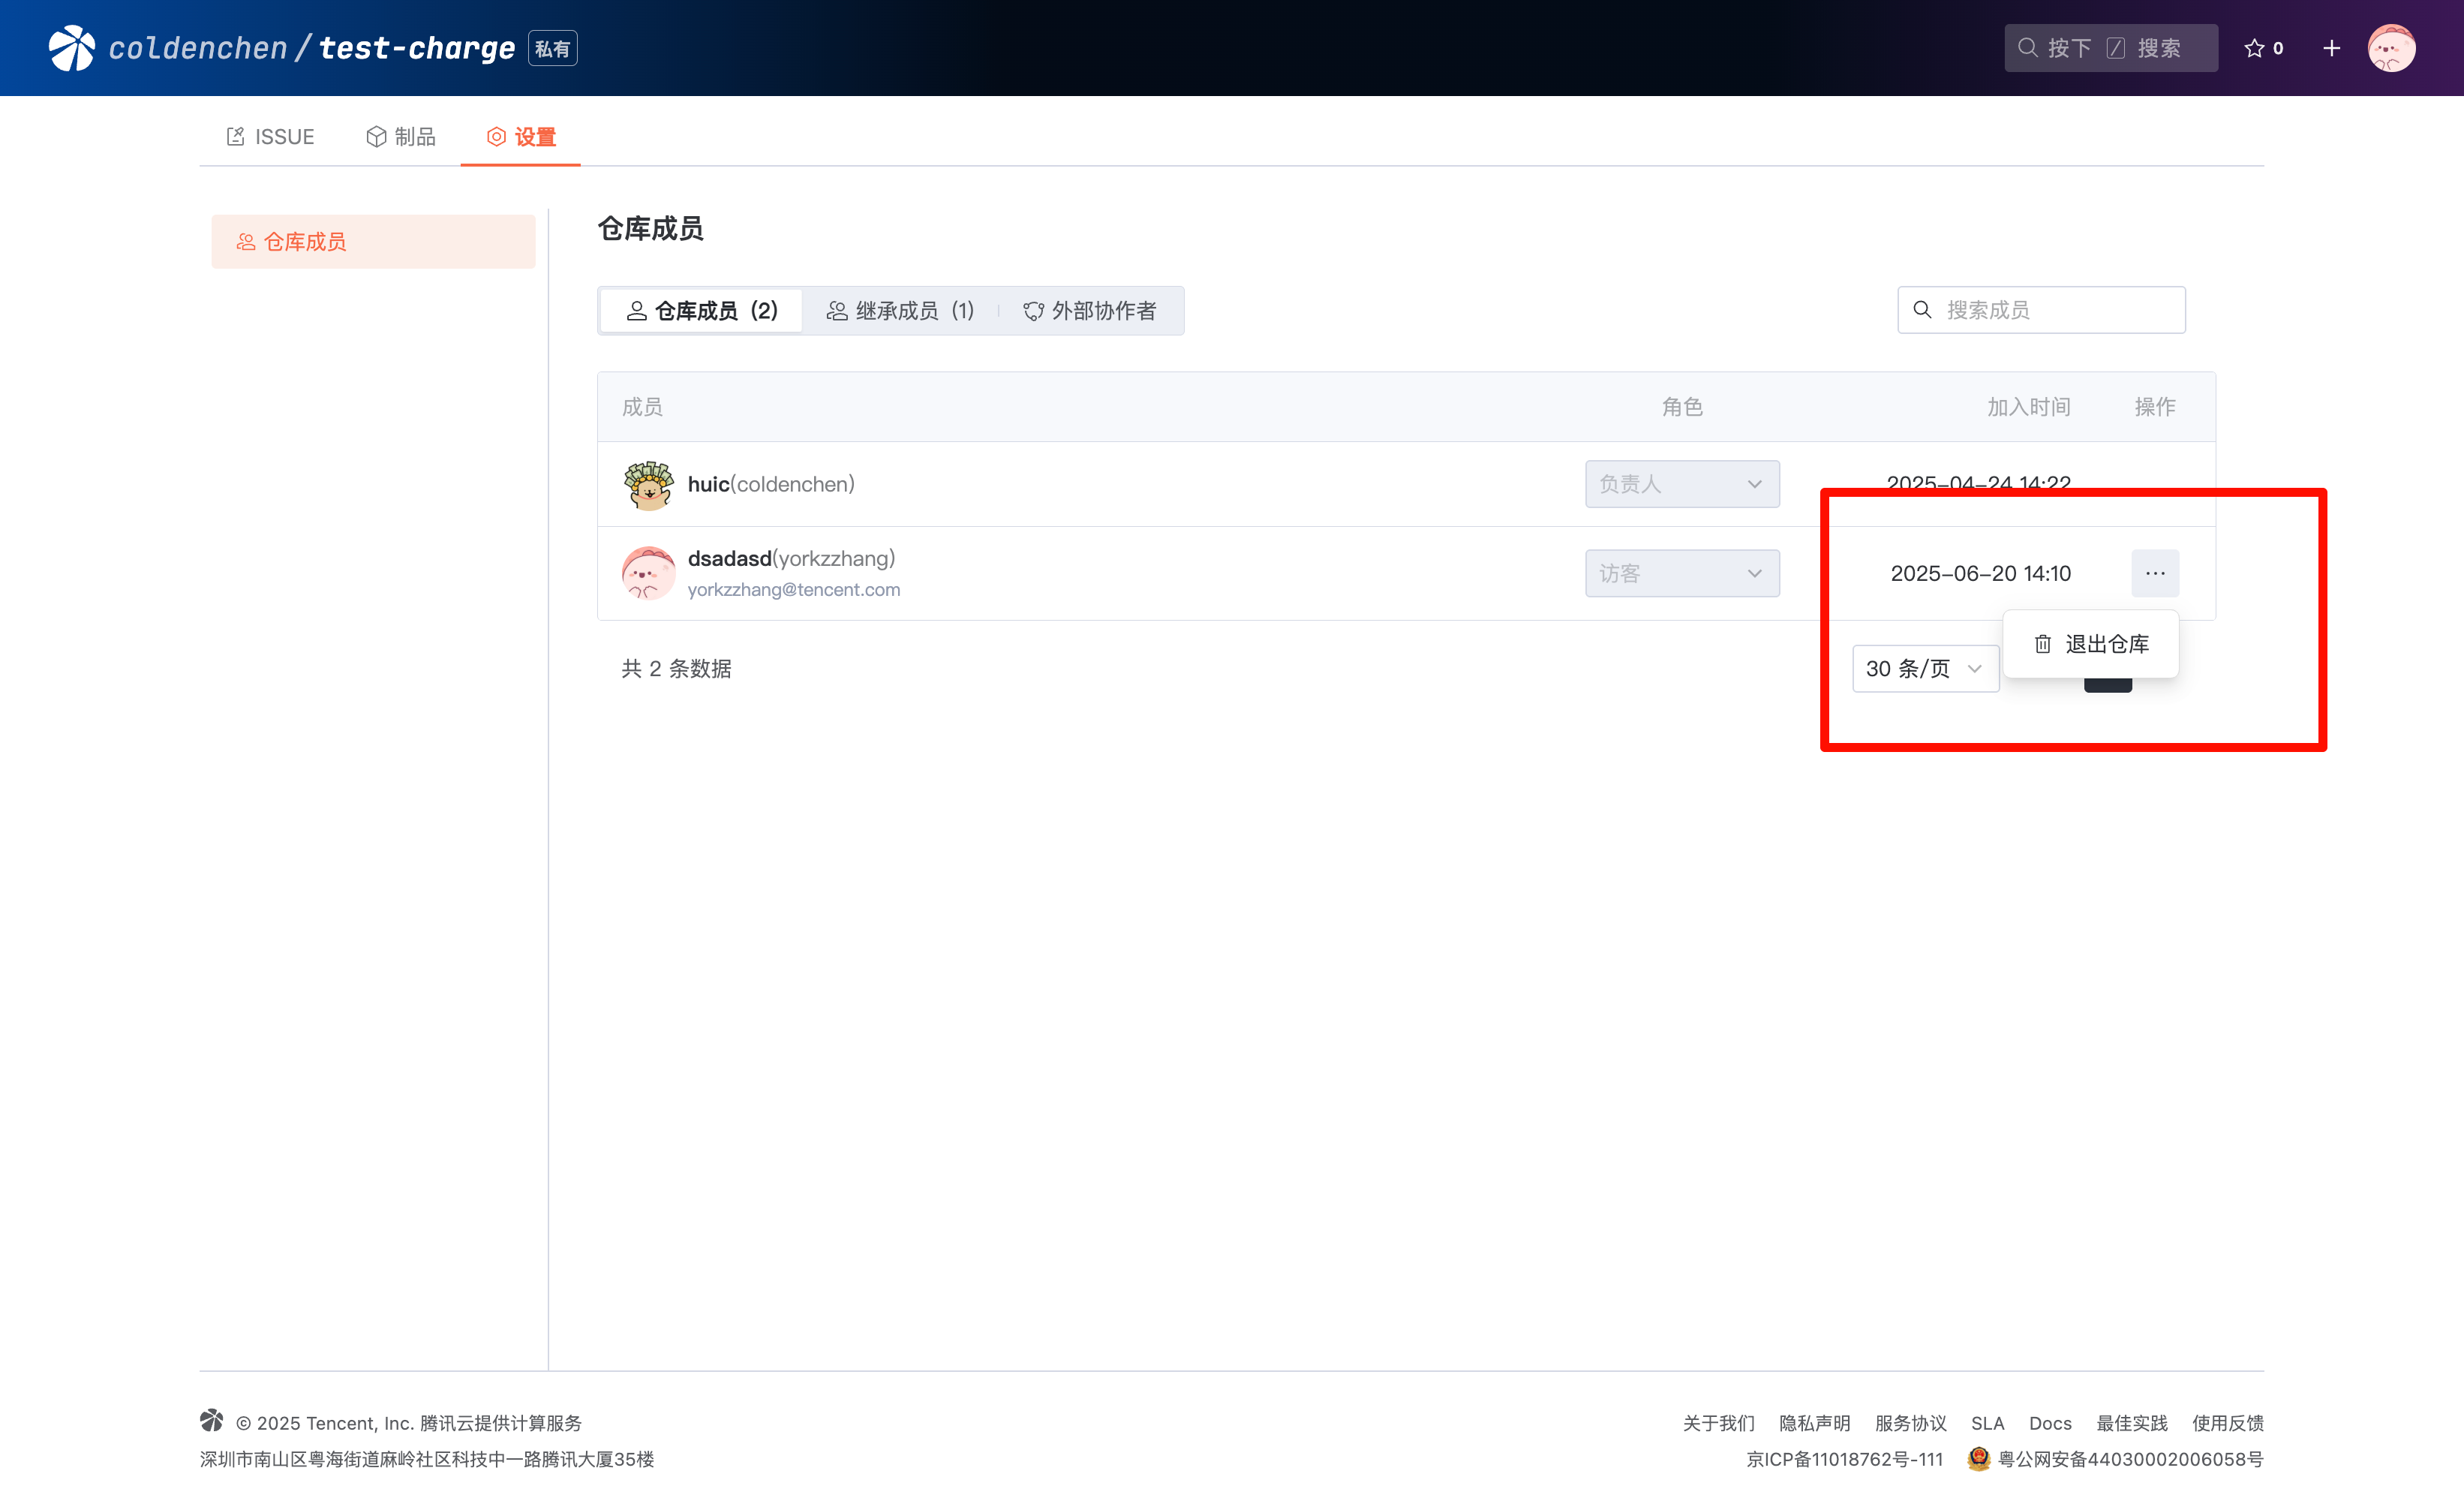This screenshot has width=2464, height=1510.
Task: Click the three-dots action button for dsadasd
Action: pyautogui.click(x=2155, y=573)
